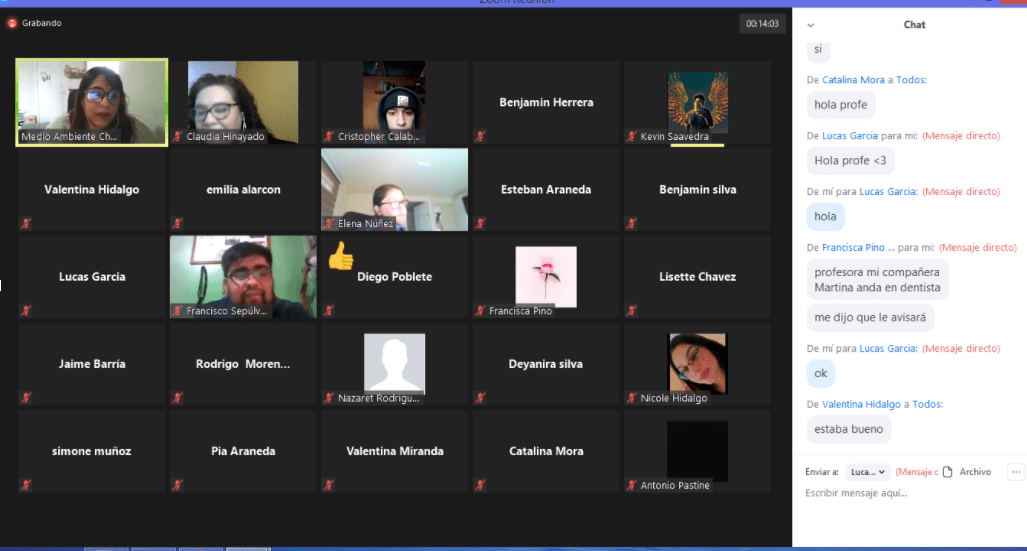1027x551 pixels.
Task: Click the muted mic icon on emilia alarcon
Action: tap(177, 223)
